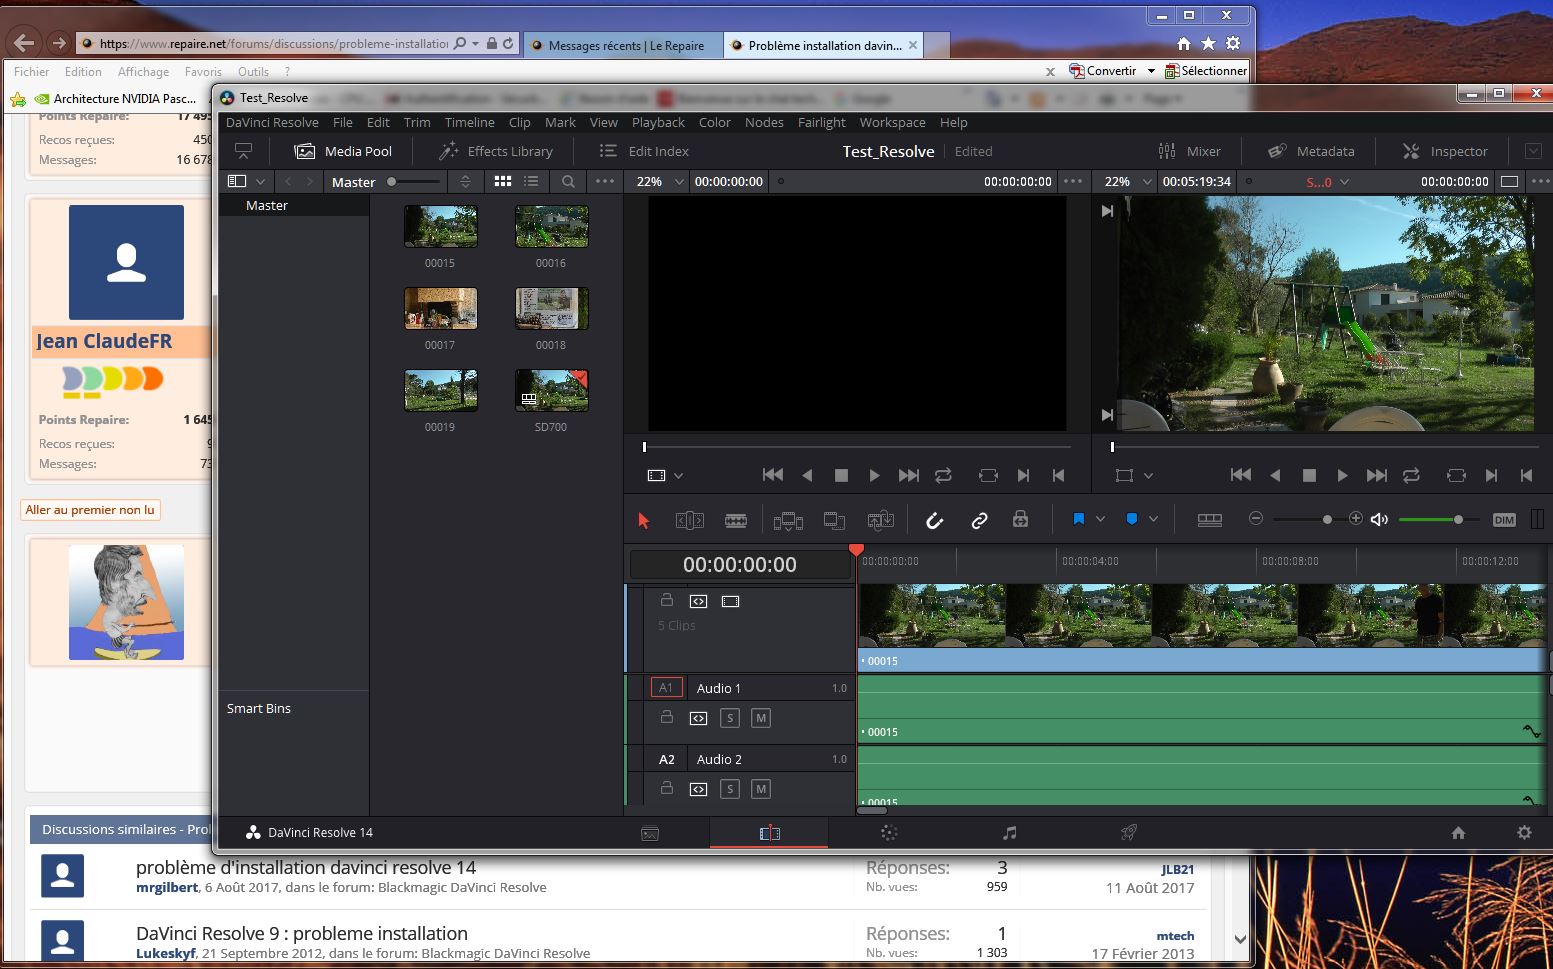Open Project Manager home icon
1553x969 pixels.
[x=1458, y=833]
